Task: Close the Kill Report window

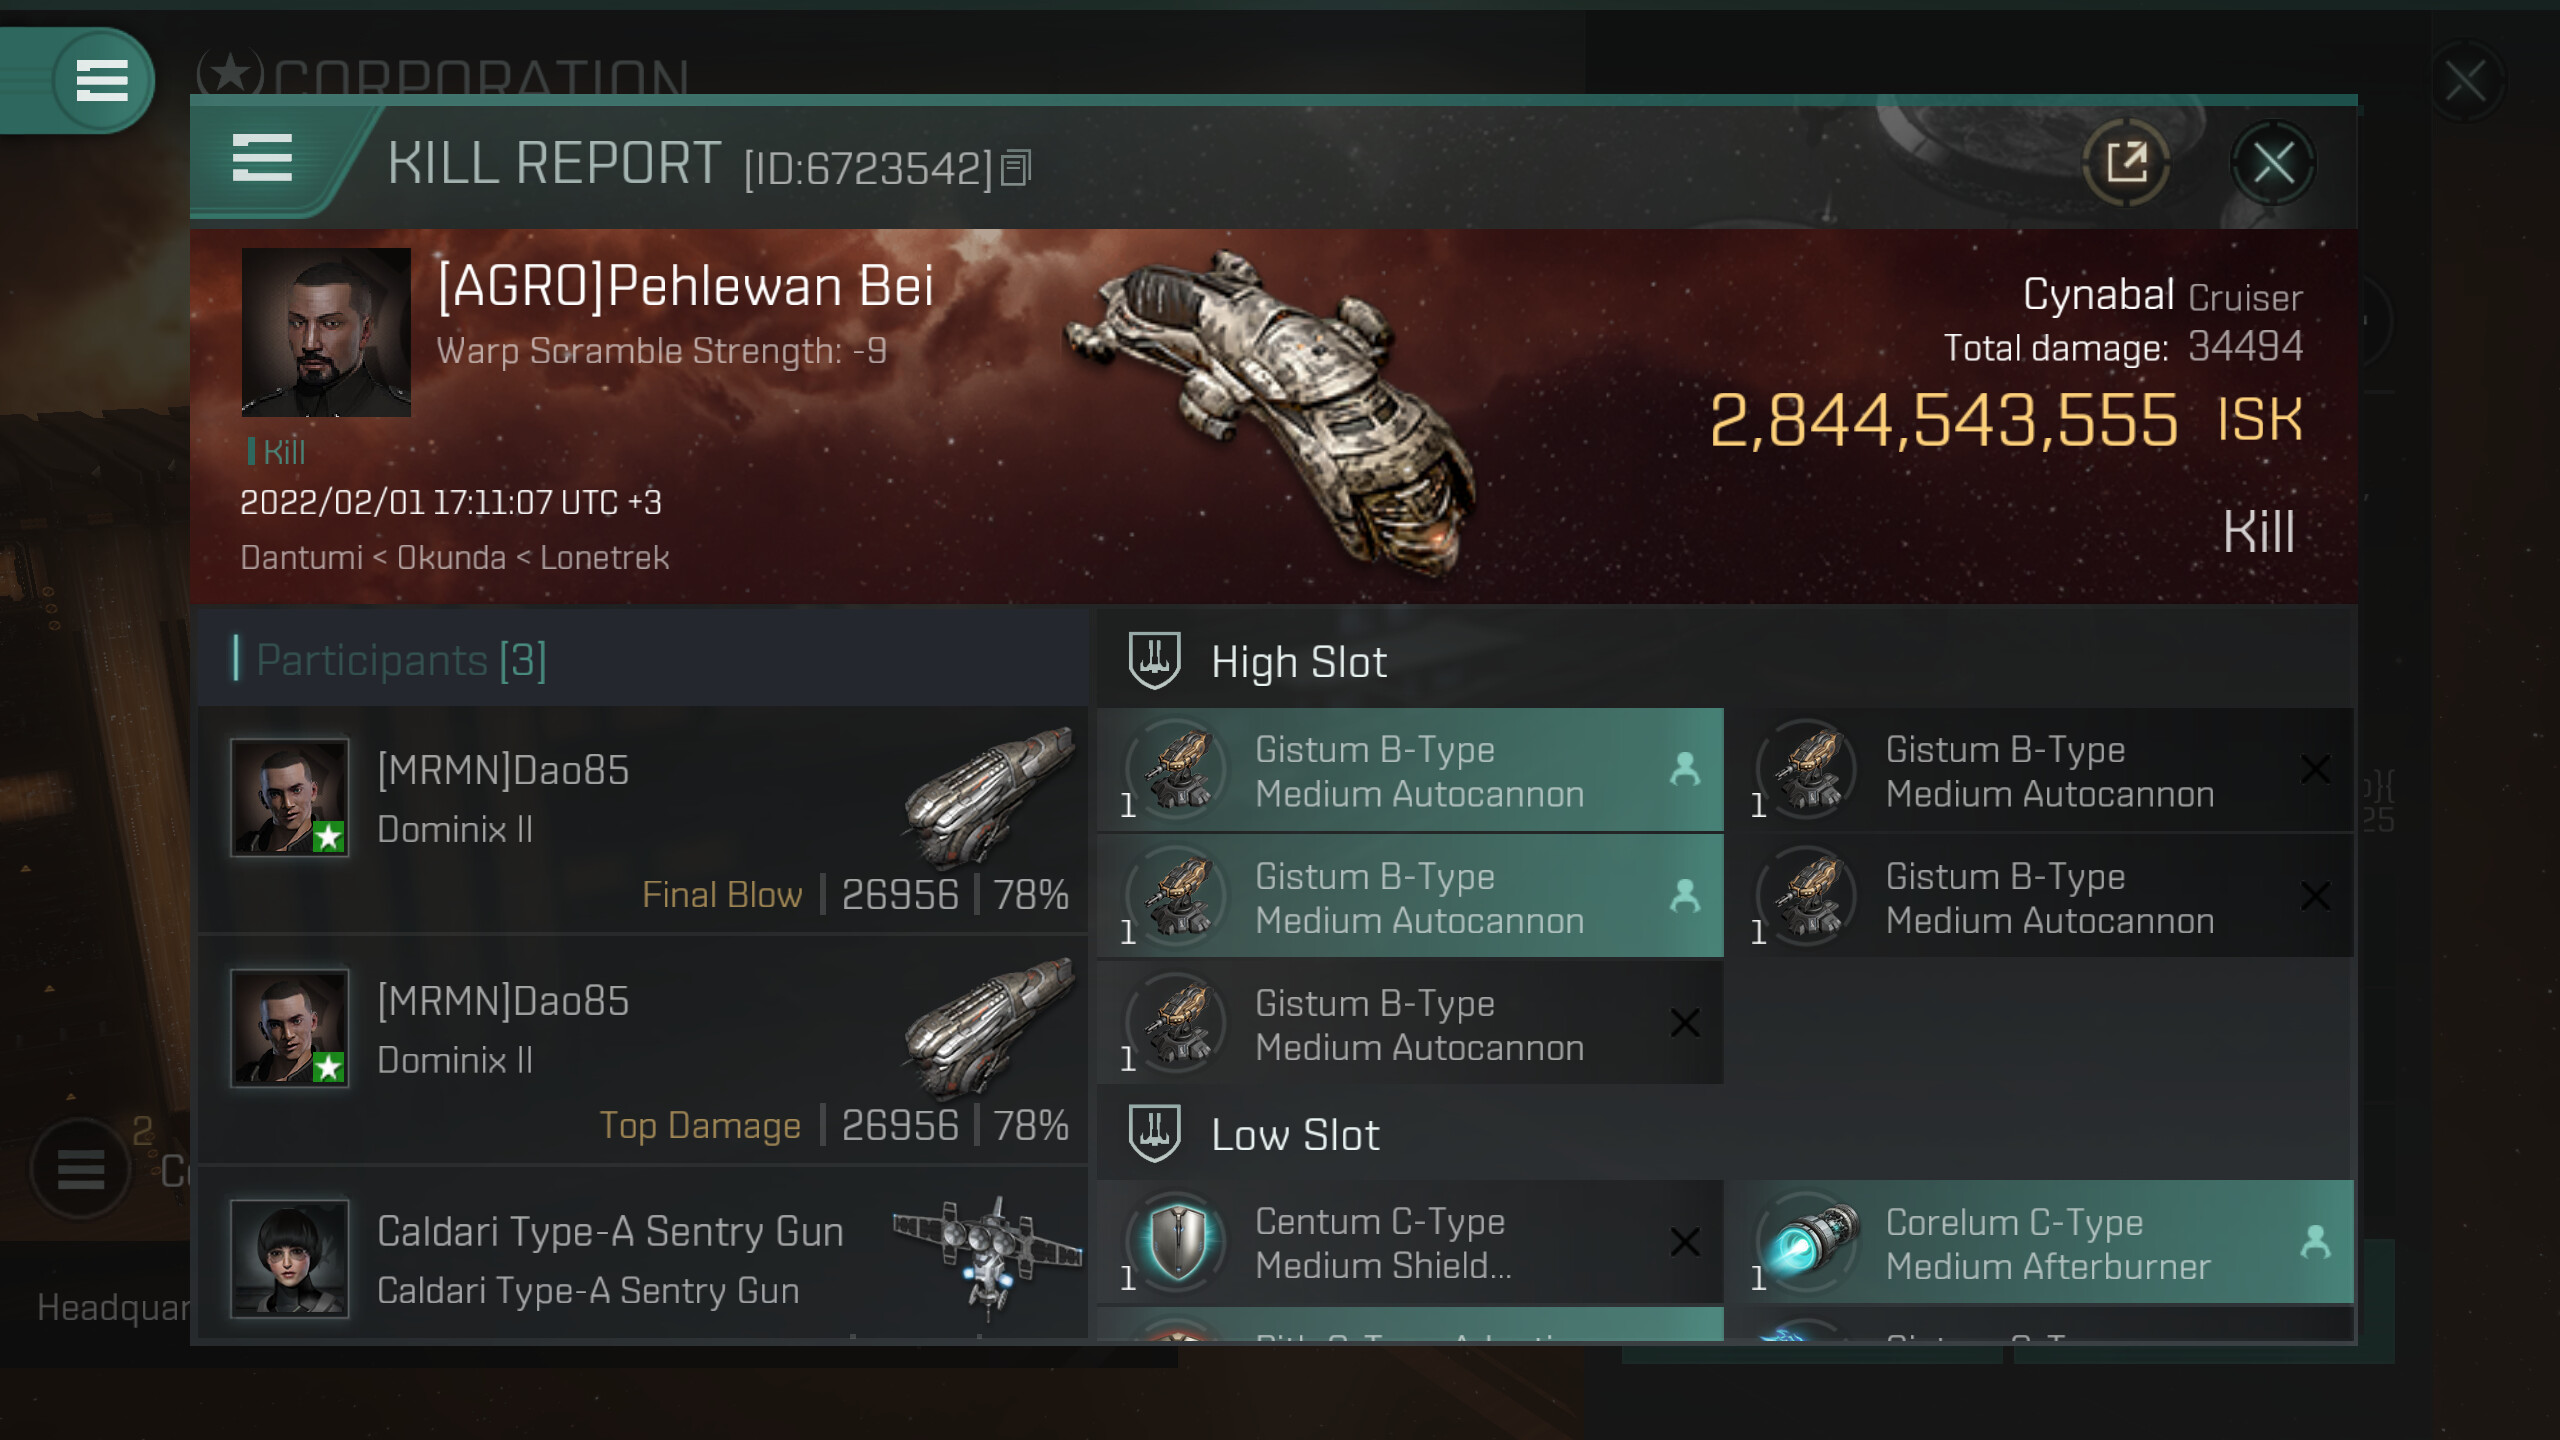Action: (x=2273, y=163)
